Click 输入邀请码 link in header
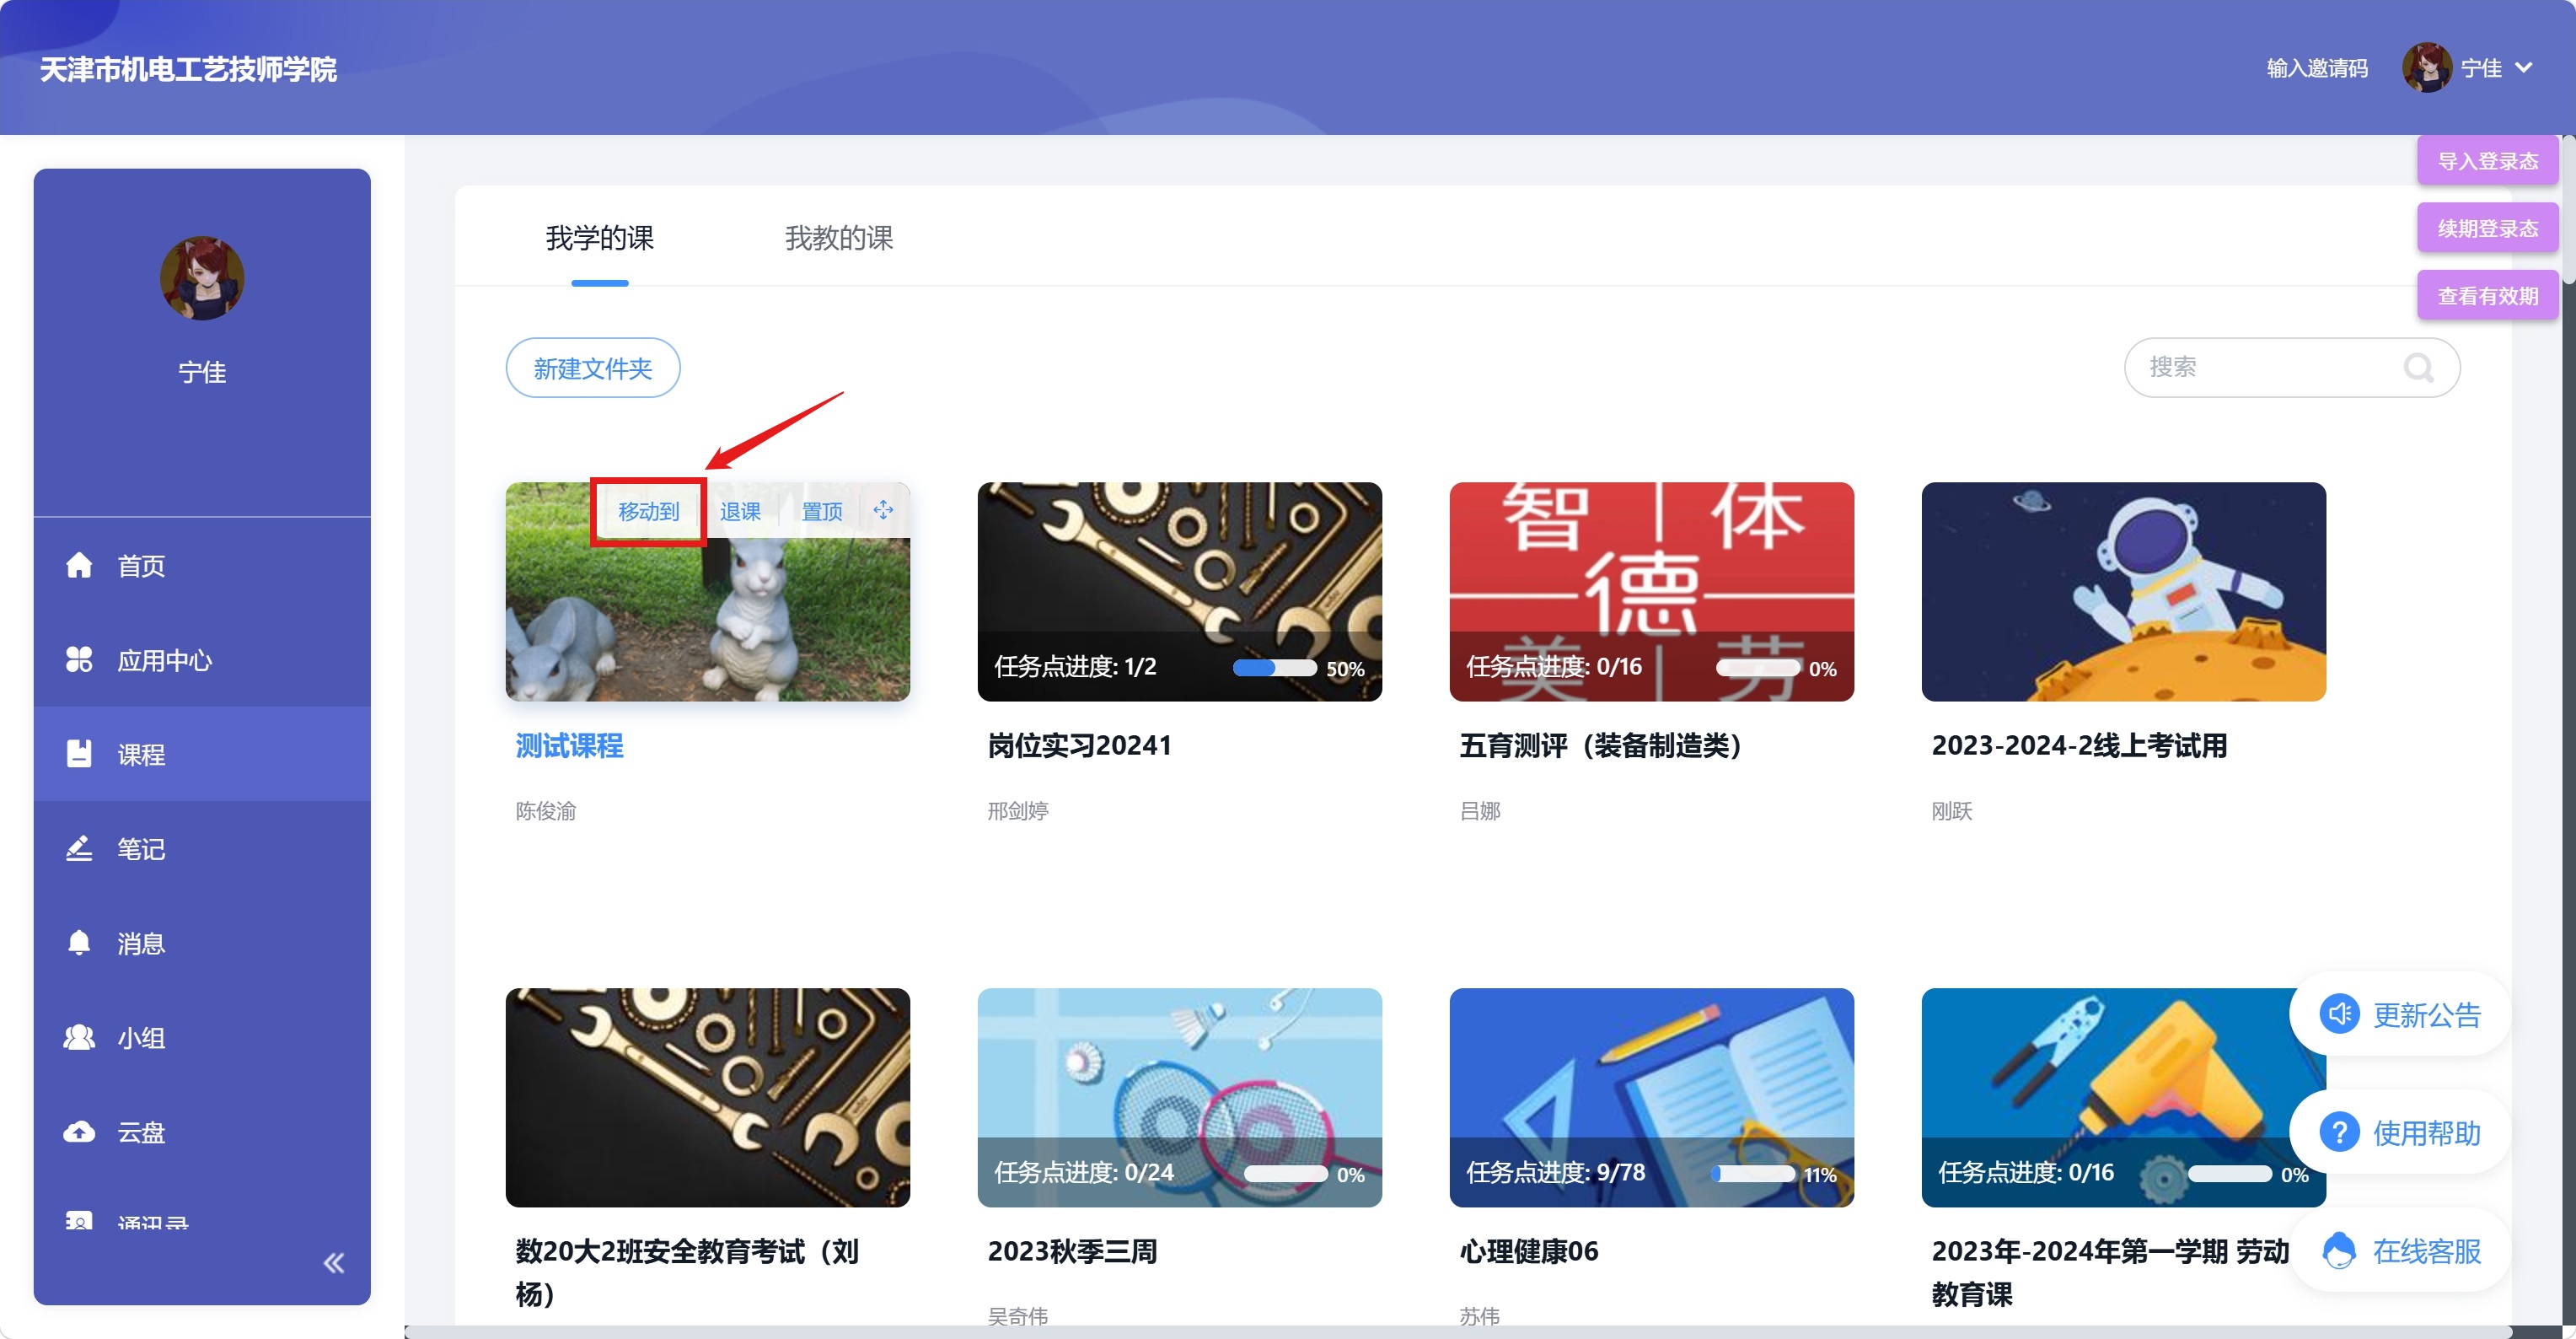2576x1339 pixels. [2316, 68]
